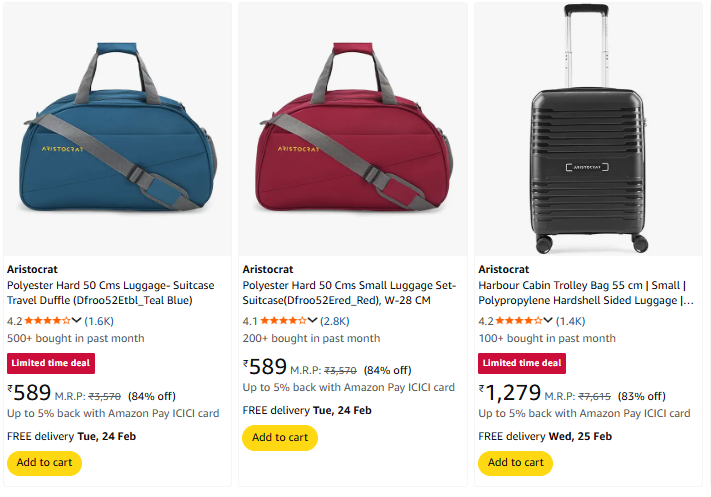Click Limited time deal badge on teal duffle
711x497 pixels.
tap(49, 363)
